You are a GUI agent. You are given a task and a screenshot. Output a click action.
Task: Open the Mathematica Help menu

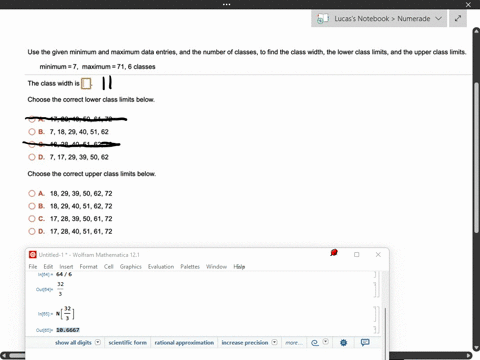pyautogui.click(x=239, y=267)
